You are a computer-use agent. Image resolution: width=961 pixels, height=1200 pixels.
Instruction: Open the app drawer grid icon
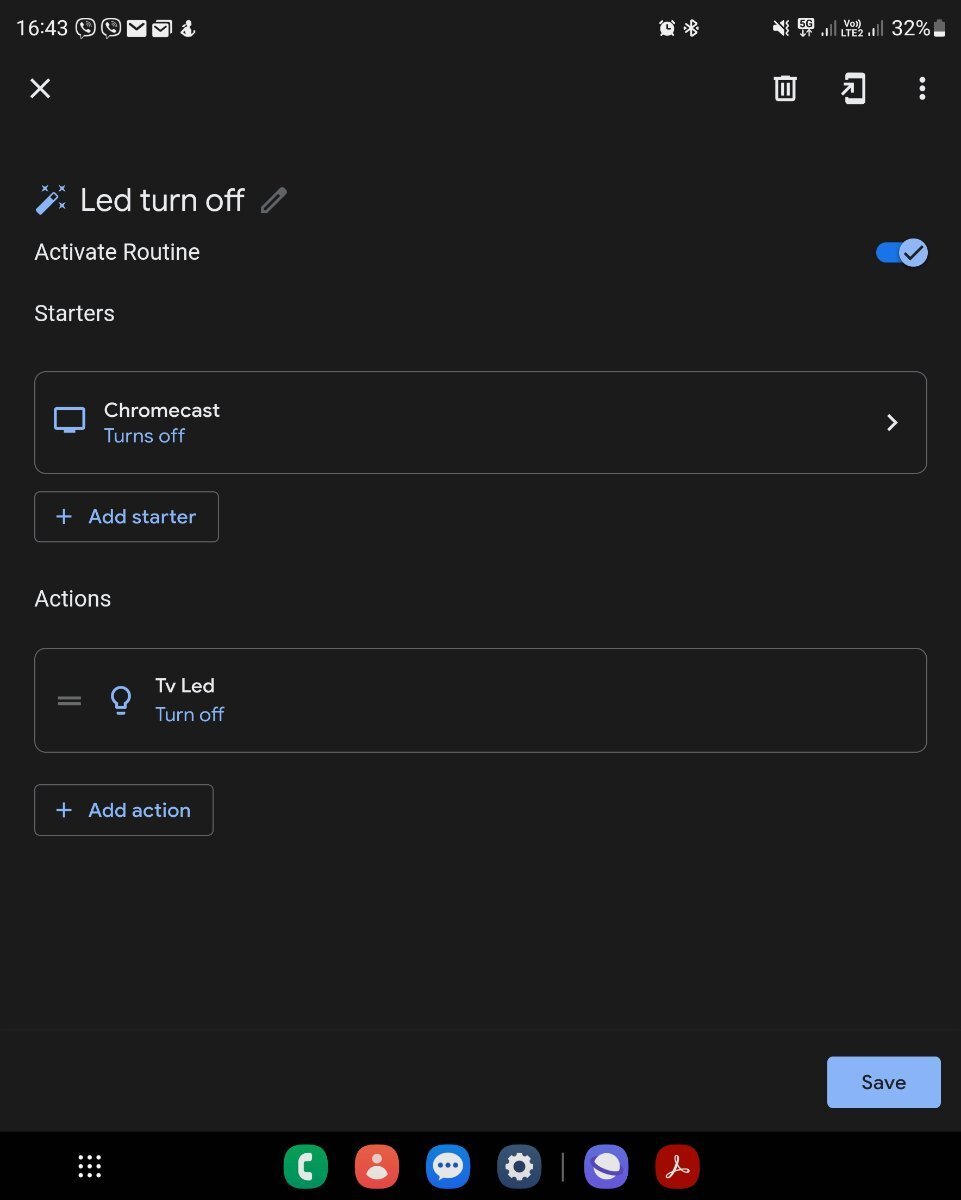(90, 1166)
